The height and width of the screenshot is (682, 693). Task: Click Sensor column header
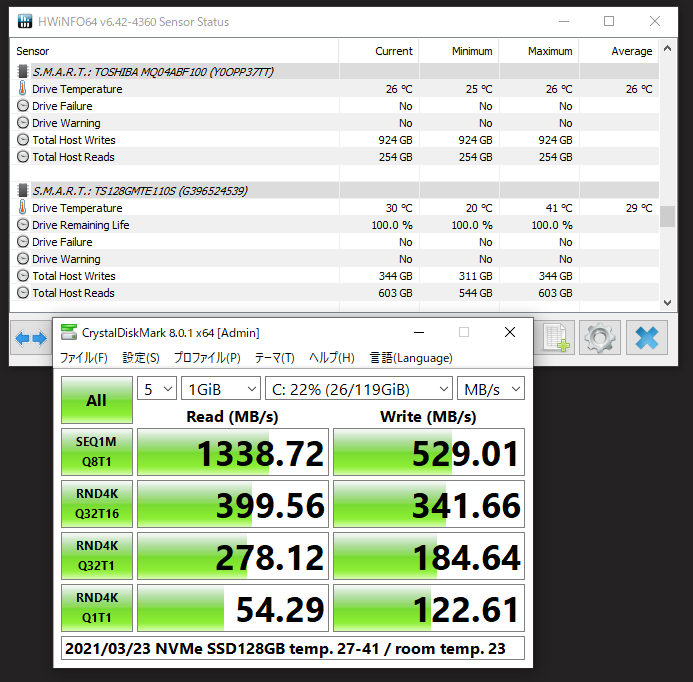(x=174, y=51)
